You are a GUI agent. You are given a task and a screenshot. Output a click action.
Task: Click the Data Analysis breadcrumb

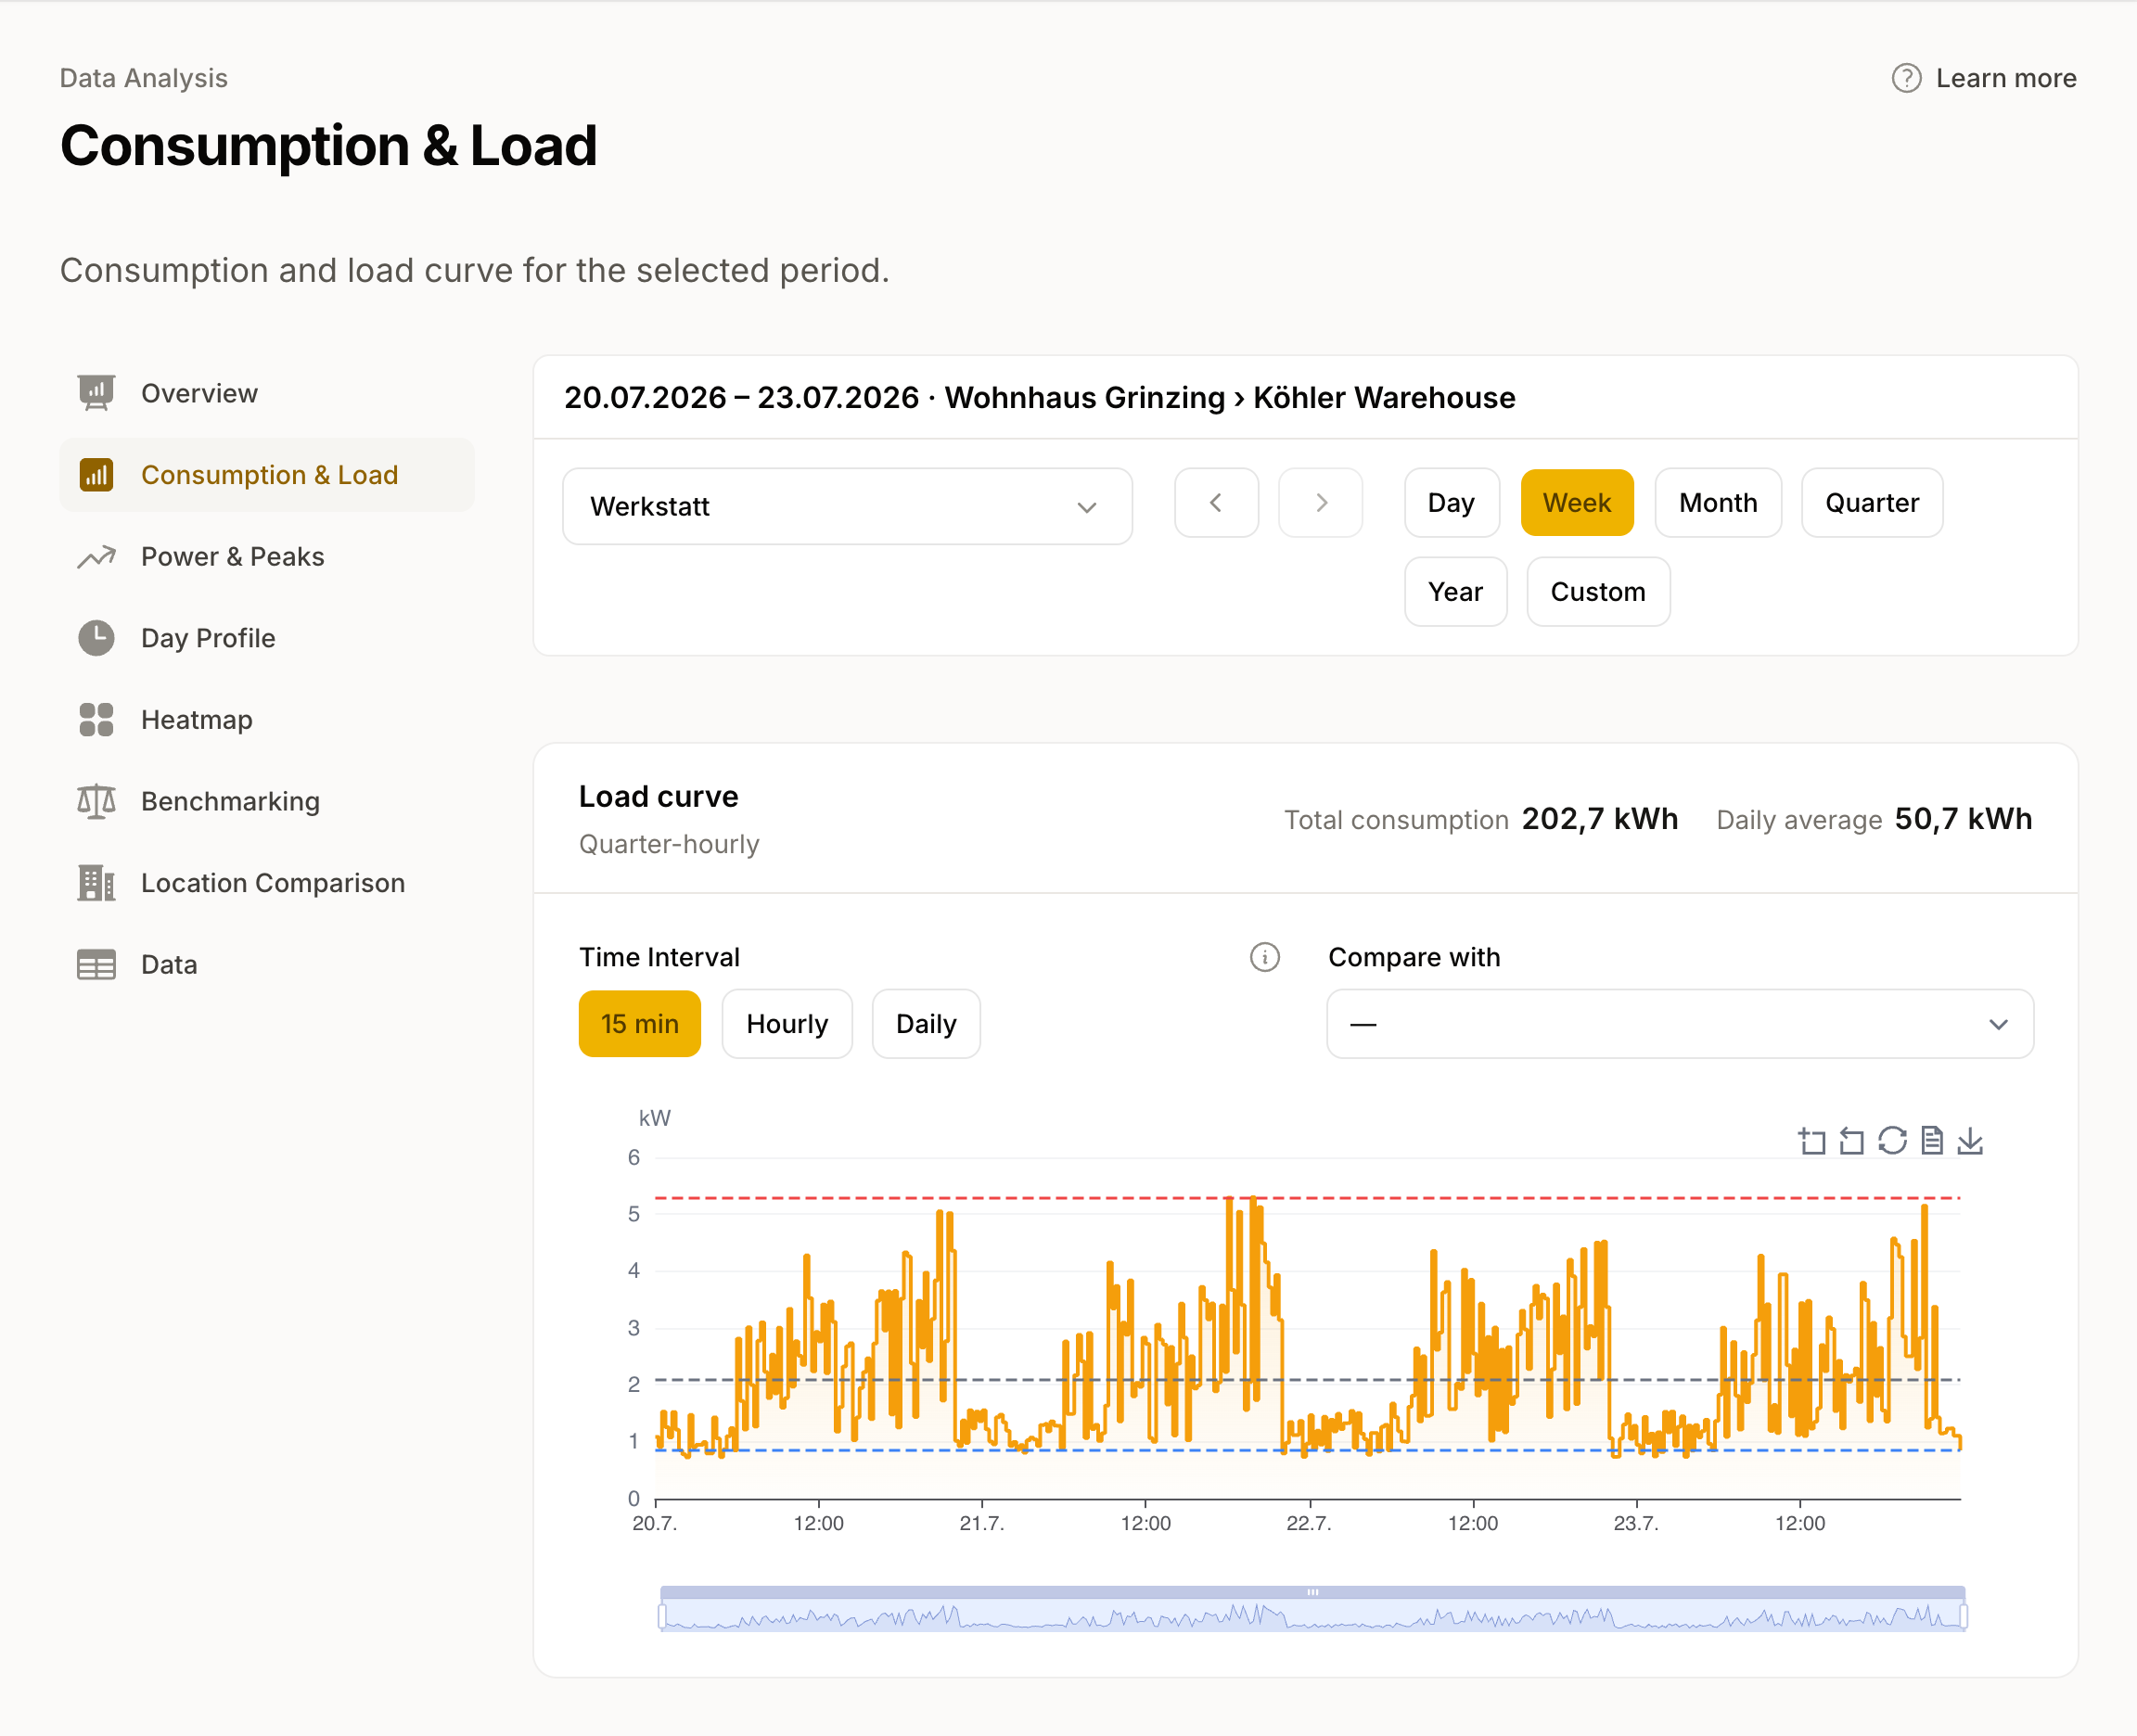(x=144, y=78)
